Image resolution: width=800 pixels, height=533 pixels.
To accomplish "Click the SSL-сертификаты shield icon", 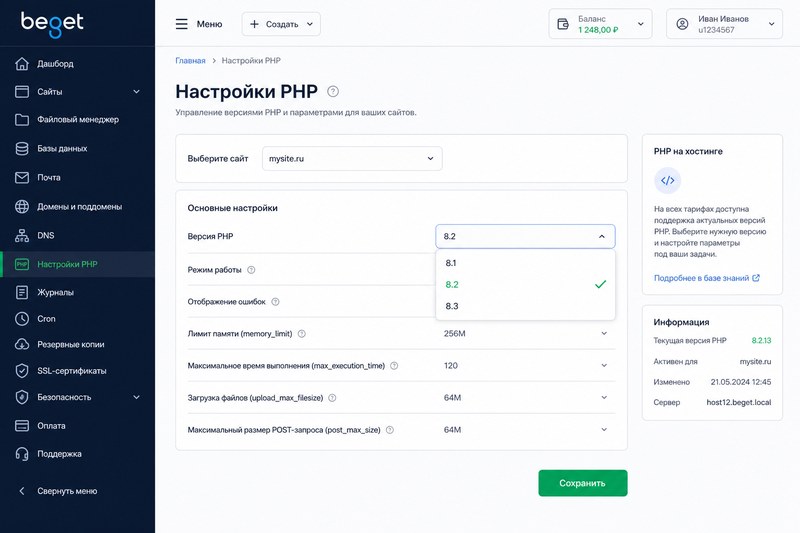I will (x=22, y=371).
